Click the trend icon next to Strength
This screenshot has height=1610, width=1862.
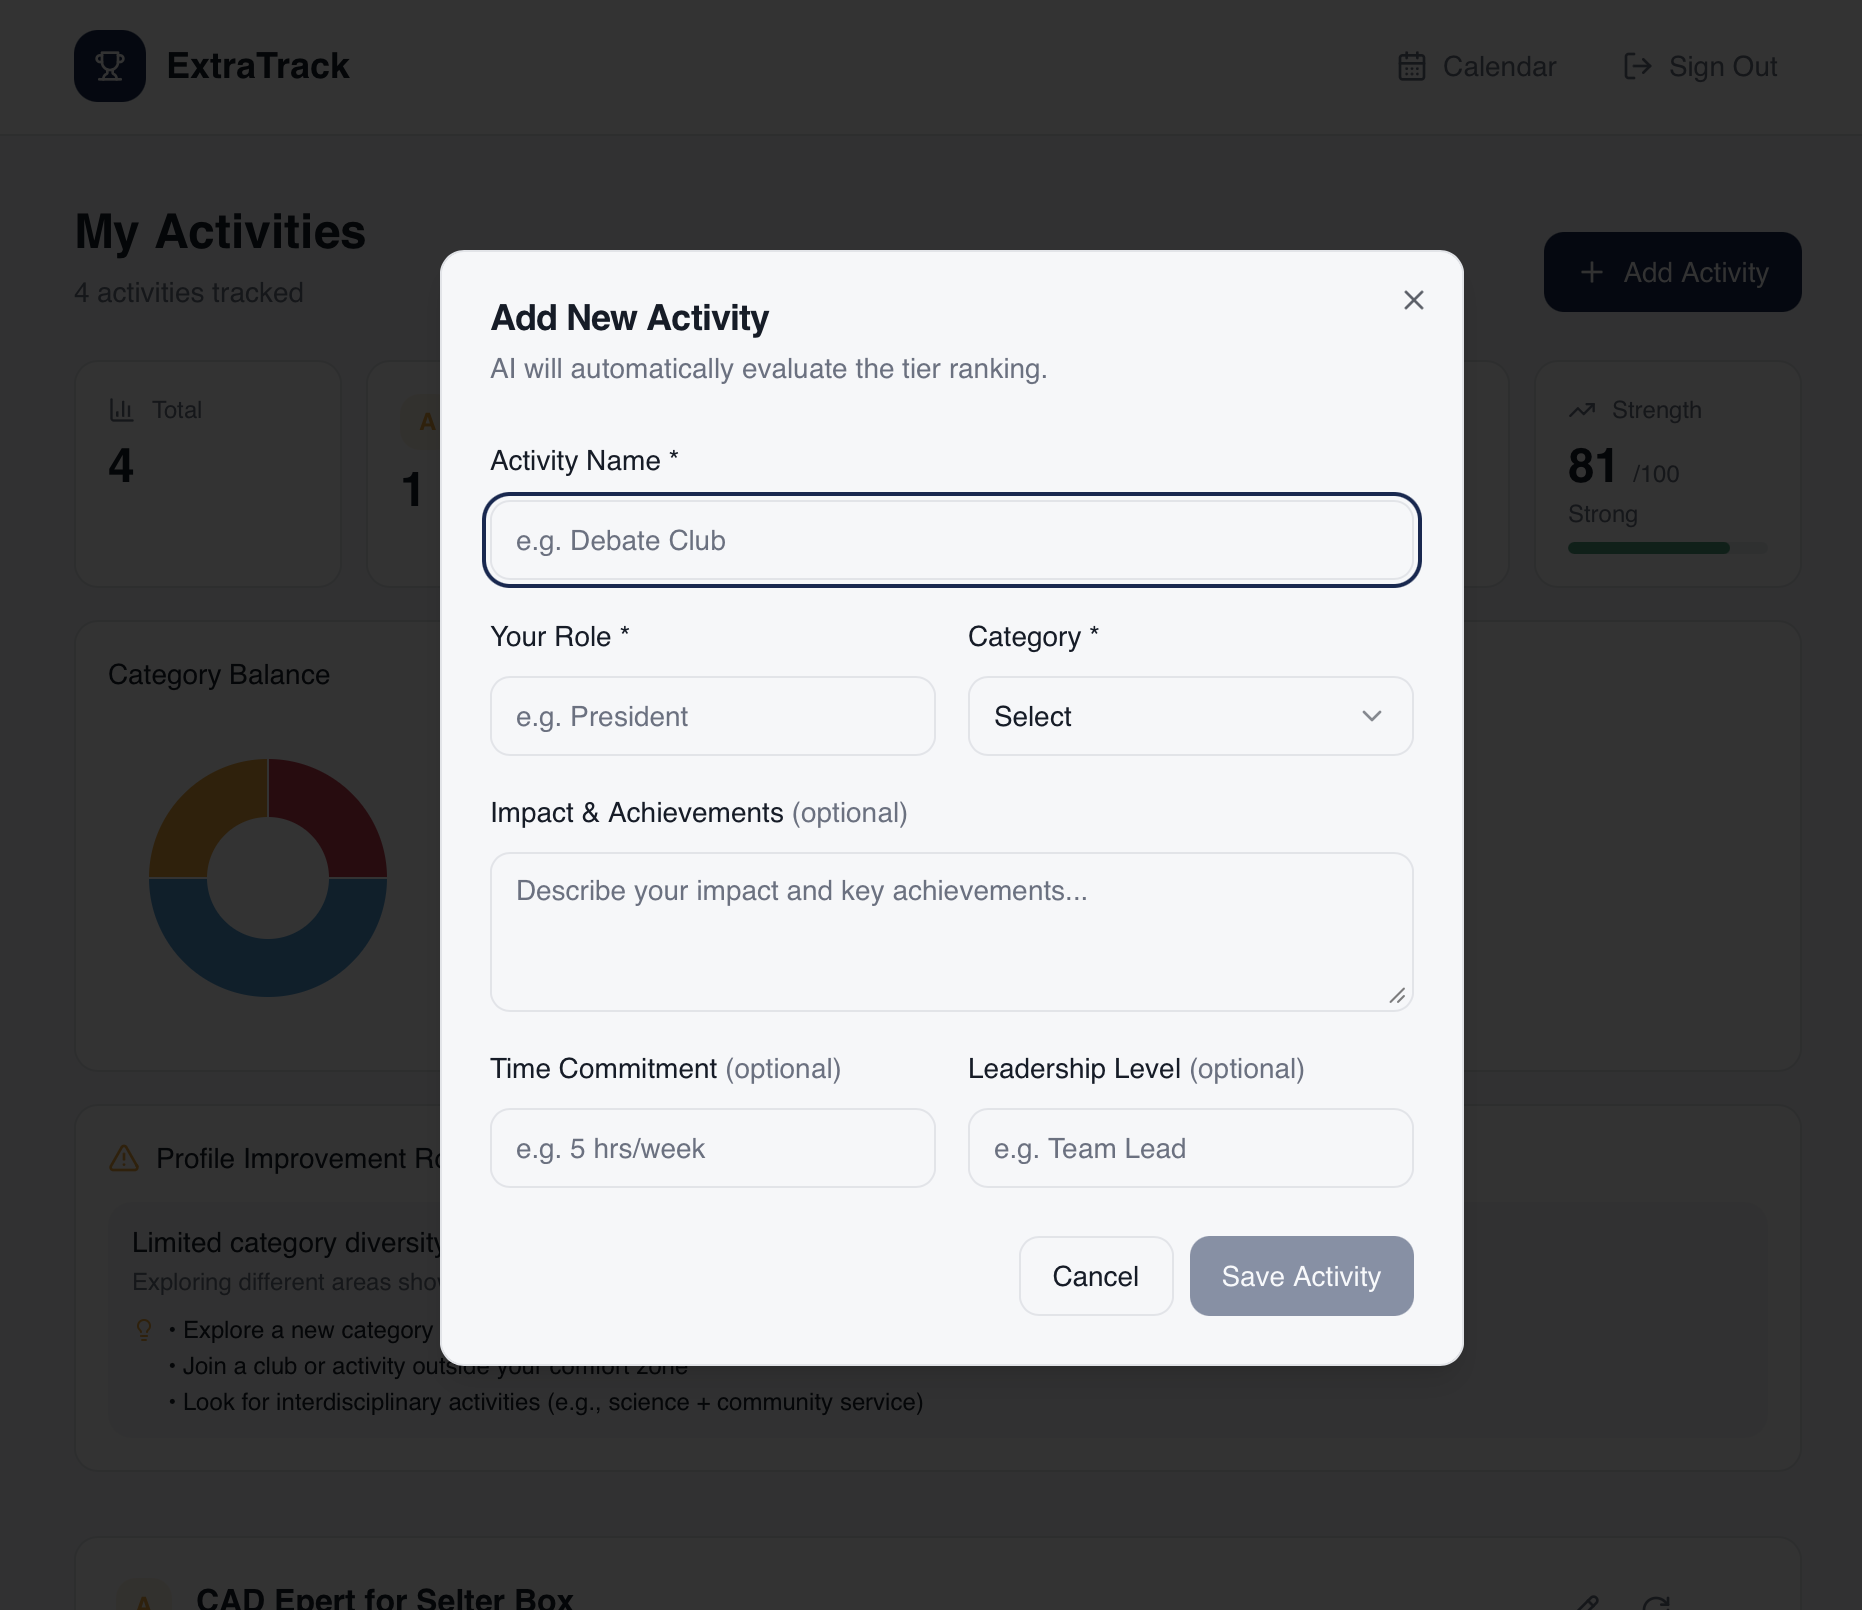click(1580, 409)
